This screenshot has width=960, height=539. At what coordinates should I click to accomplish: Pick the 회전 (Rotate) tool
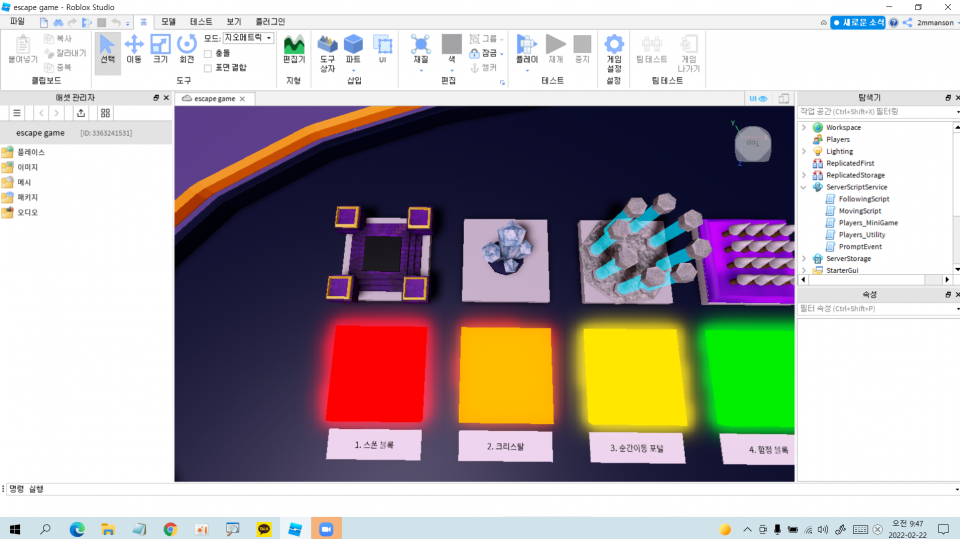(187, 49)
